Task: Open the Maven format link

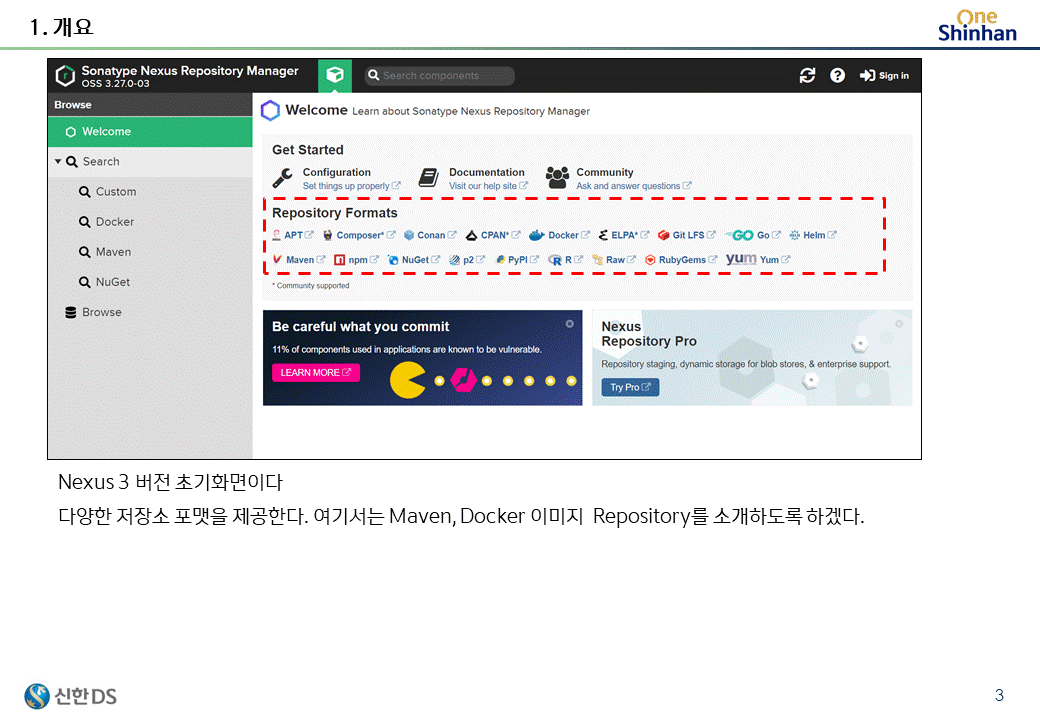Action: pos(299,260)
